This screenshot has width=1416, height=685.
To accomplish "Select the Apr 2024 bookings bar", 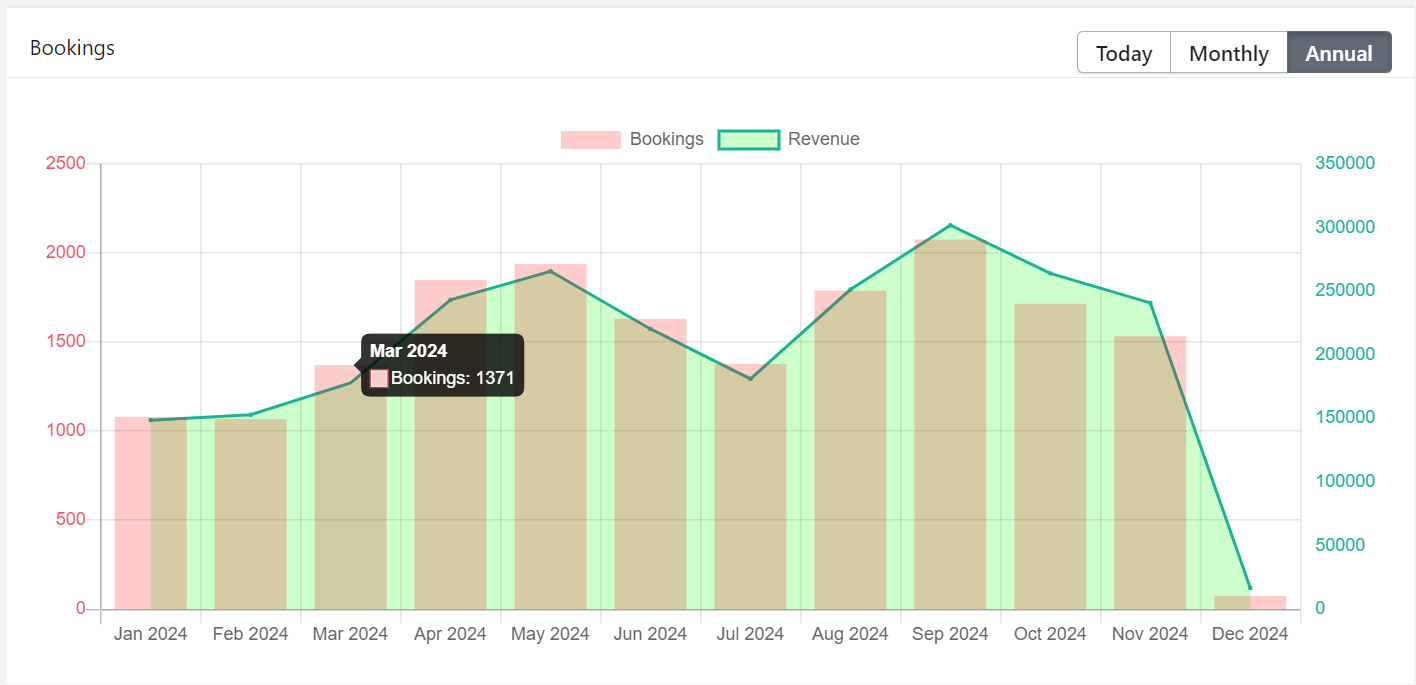I will [451, 445].
